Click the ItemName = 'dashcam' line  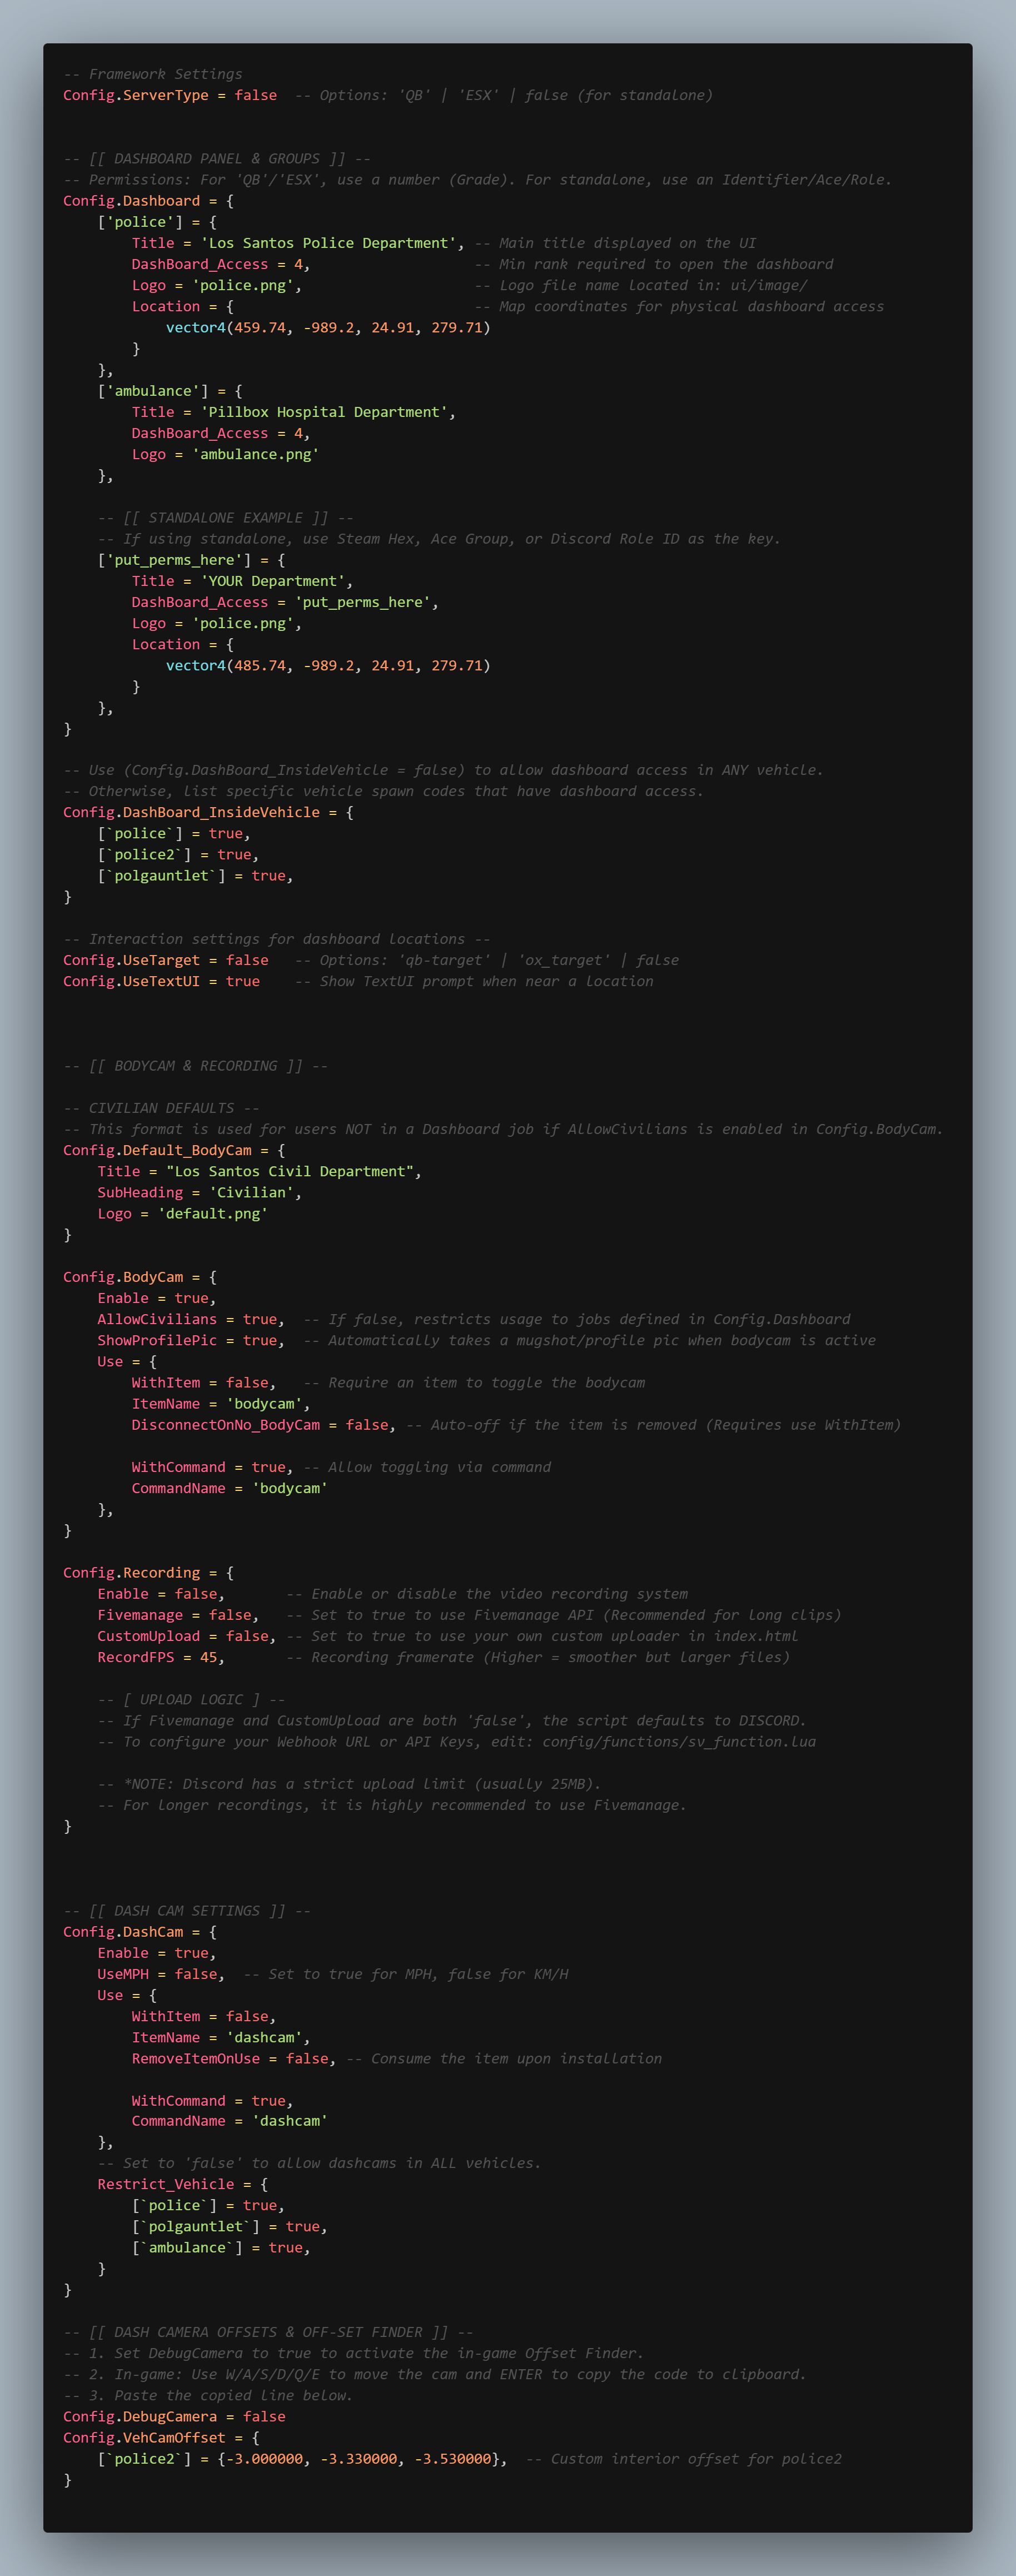(221, 2037)
